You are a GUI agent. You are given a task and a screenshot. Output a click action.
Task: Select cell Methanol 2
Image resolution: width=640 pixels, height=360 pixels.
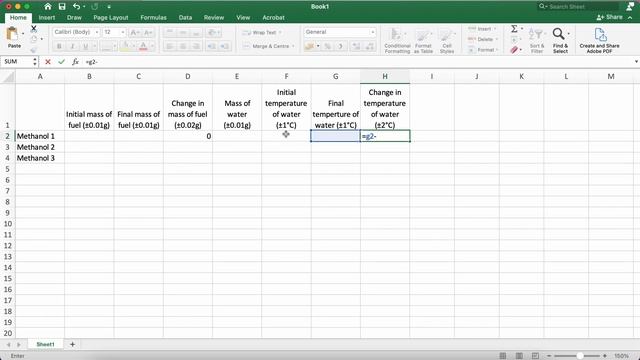(x=40, y=147)
